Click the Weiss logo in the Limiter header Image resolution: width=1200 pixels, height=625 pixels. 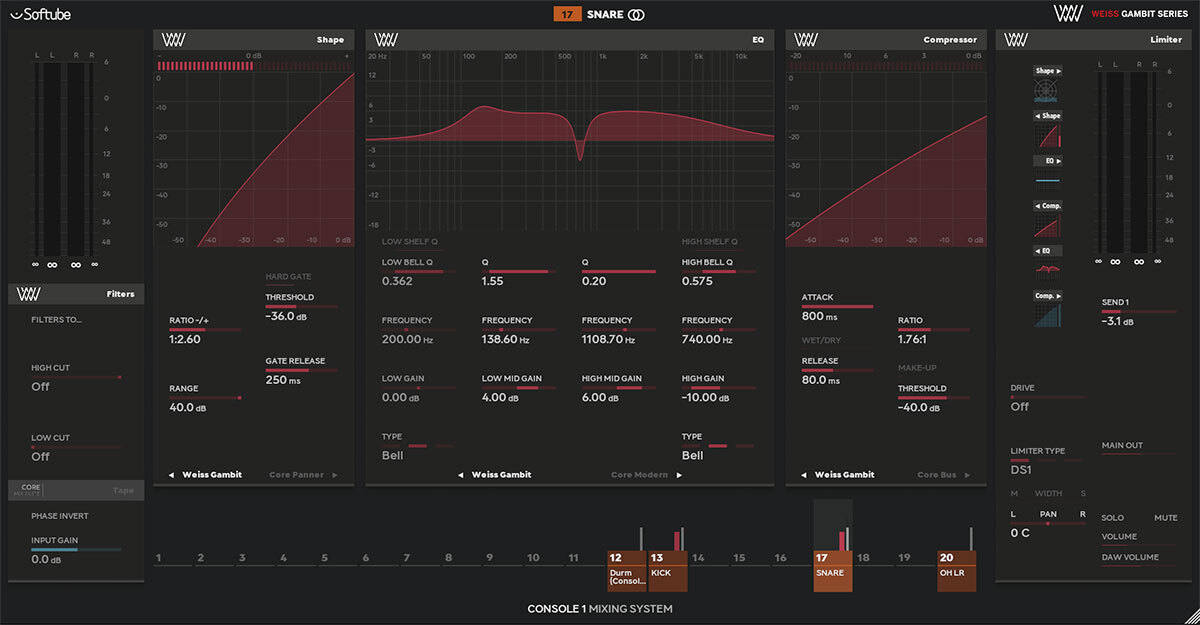click(1016, 40)
